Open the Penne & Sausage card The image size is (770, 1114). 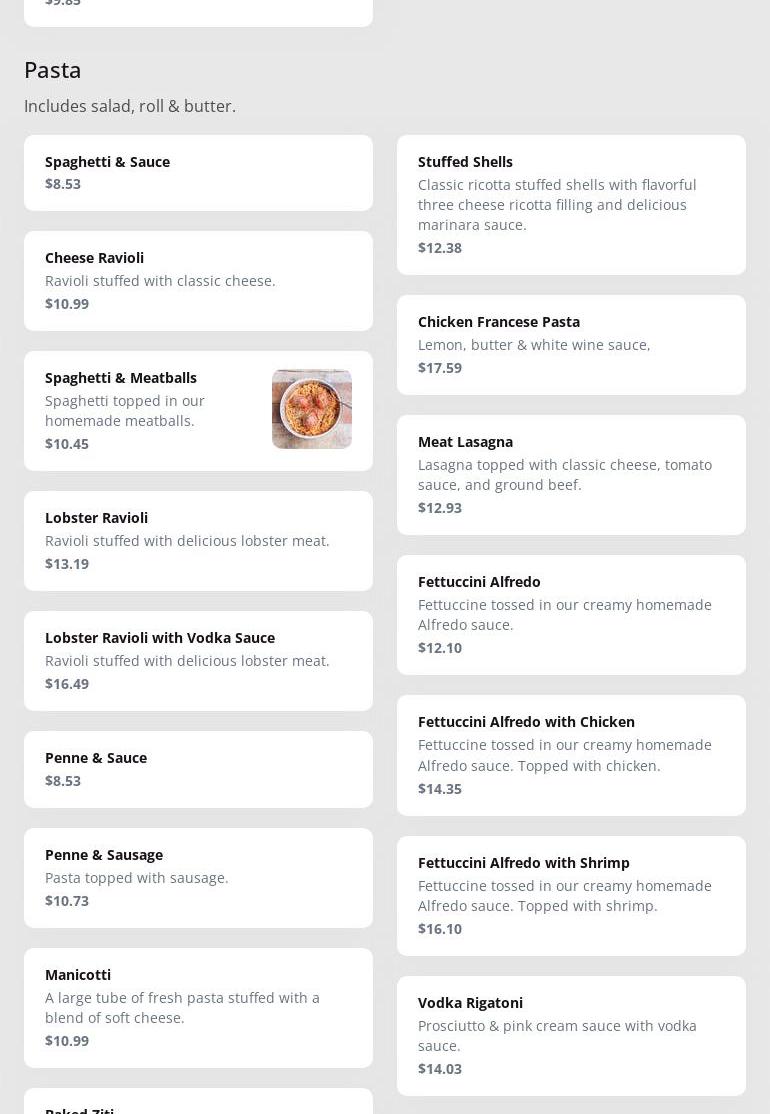tap(198, 878)
